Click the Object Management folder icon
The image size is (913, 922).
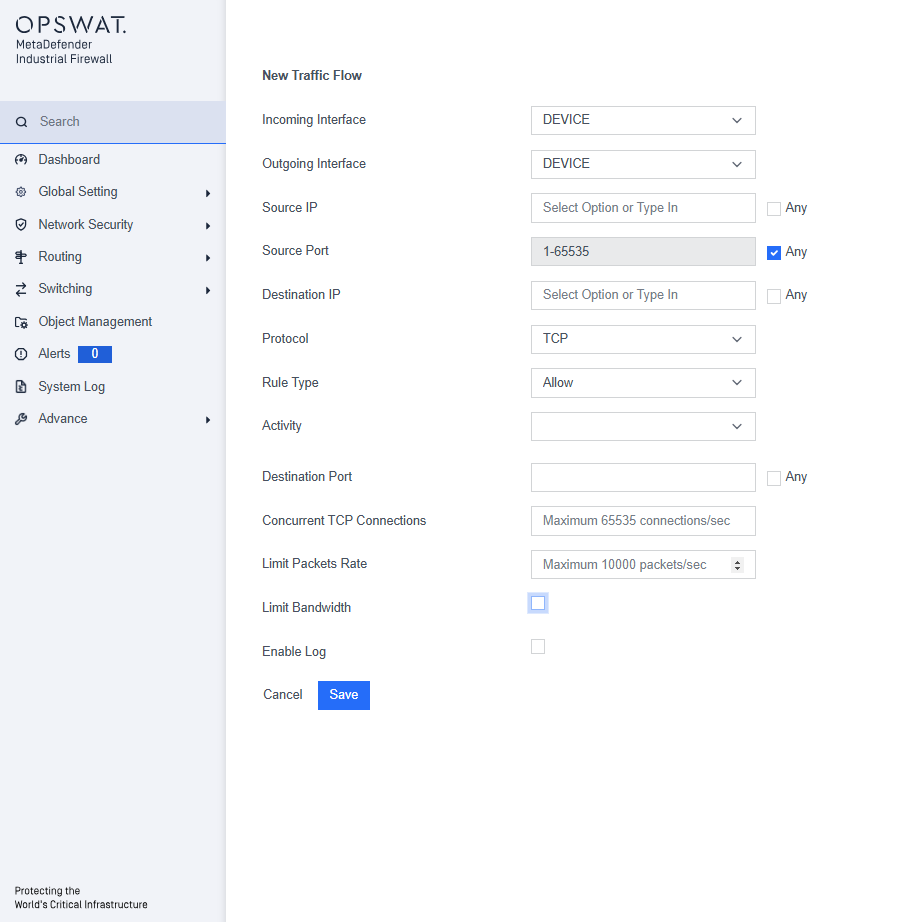click(x=21, y=322)
